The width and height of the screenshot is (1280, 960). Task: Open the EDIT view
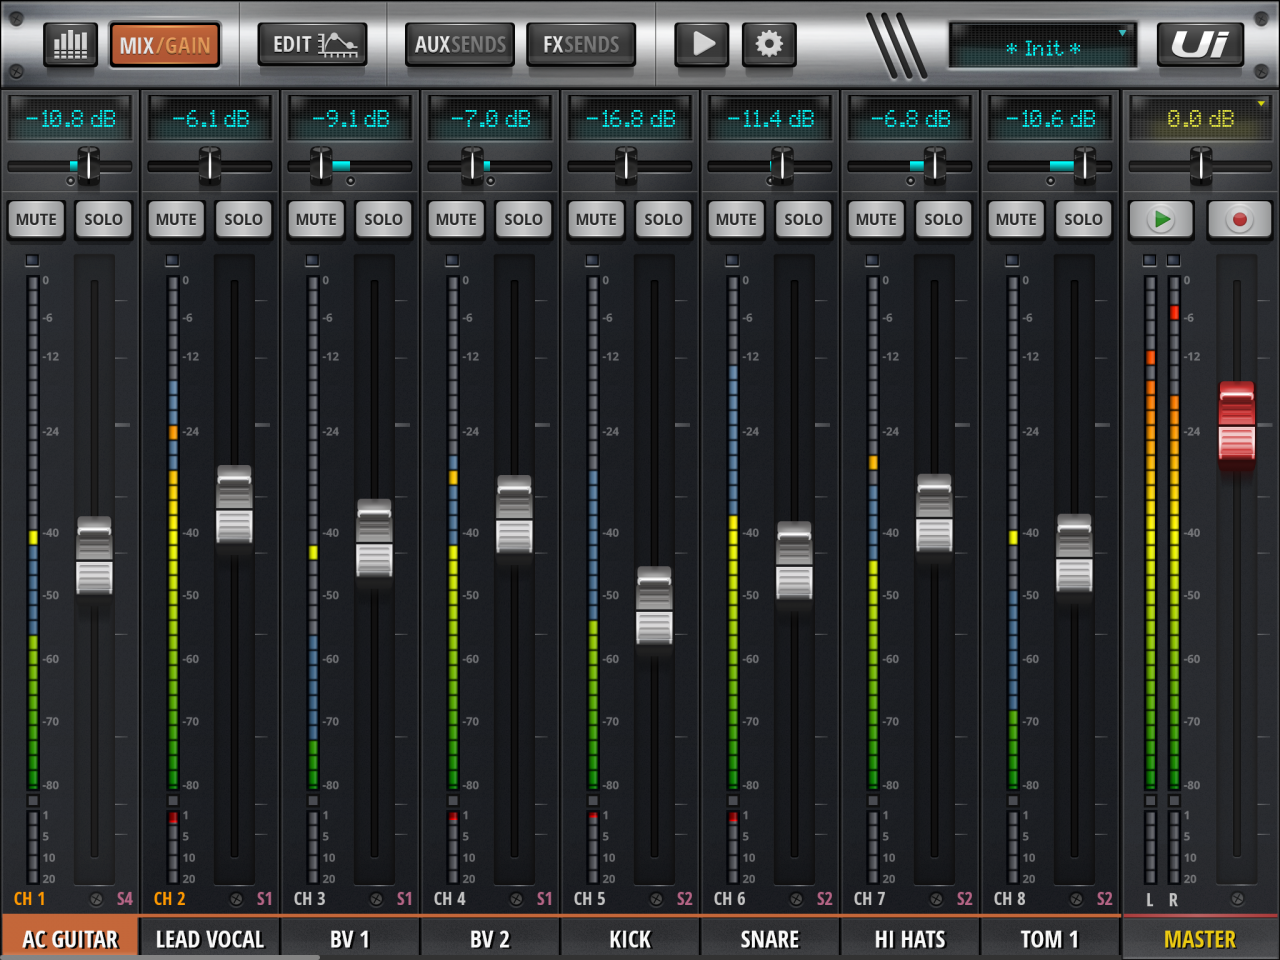click(x=313, y=45)
